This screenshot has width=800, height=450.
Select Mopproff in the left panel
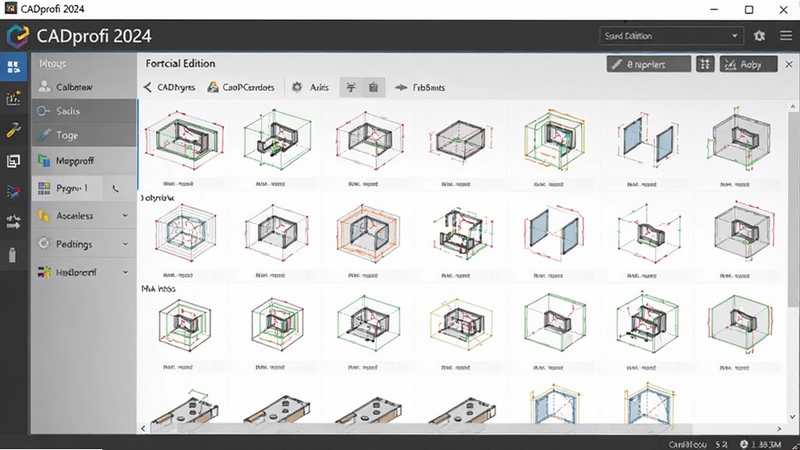(x=84, y=161)
